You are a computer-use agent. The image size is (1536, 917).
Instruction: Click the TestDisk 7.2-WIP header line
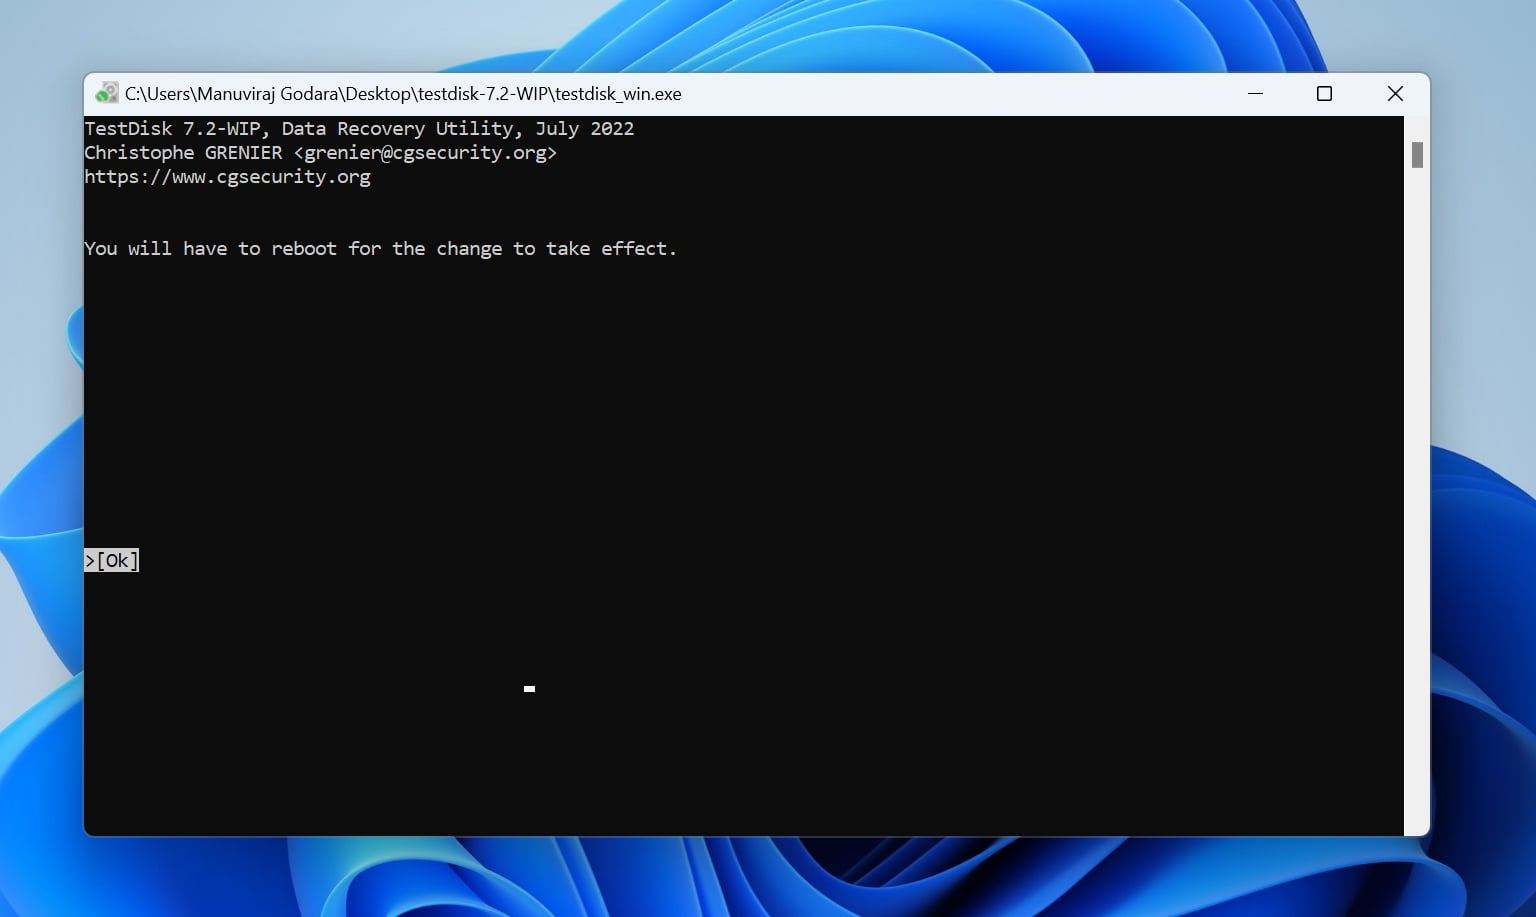tap(359, 129)
